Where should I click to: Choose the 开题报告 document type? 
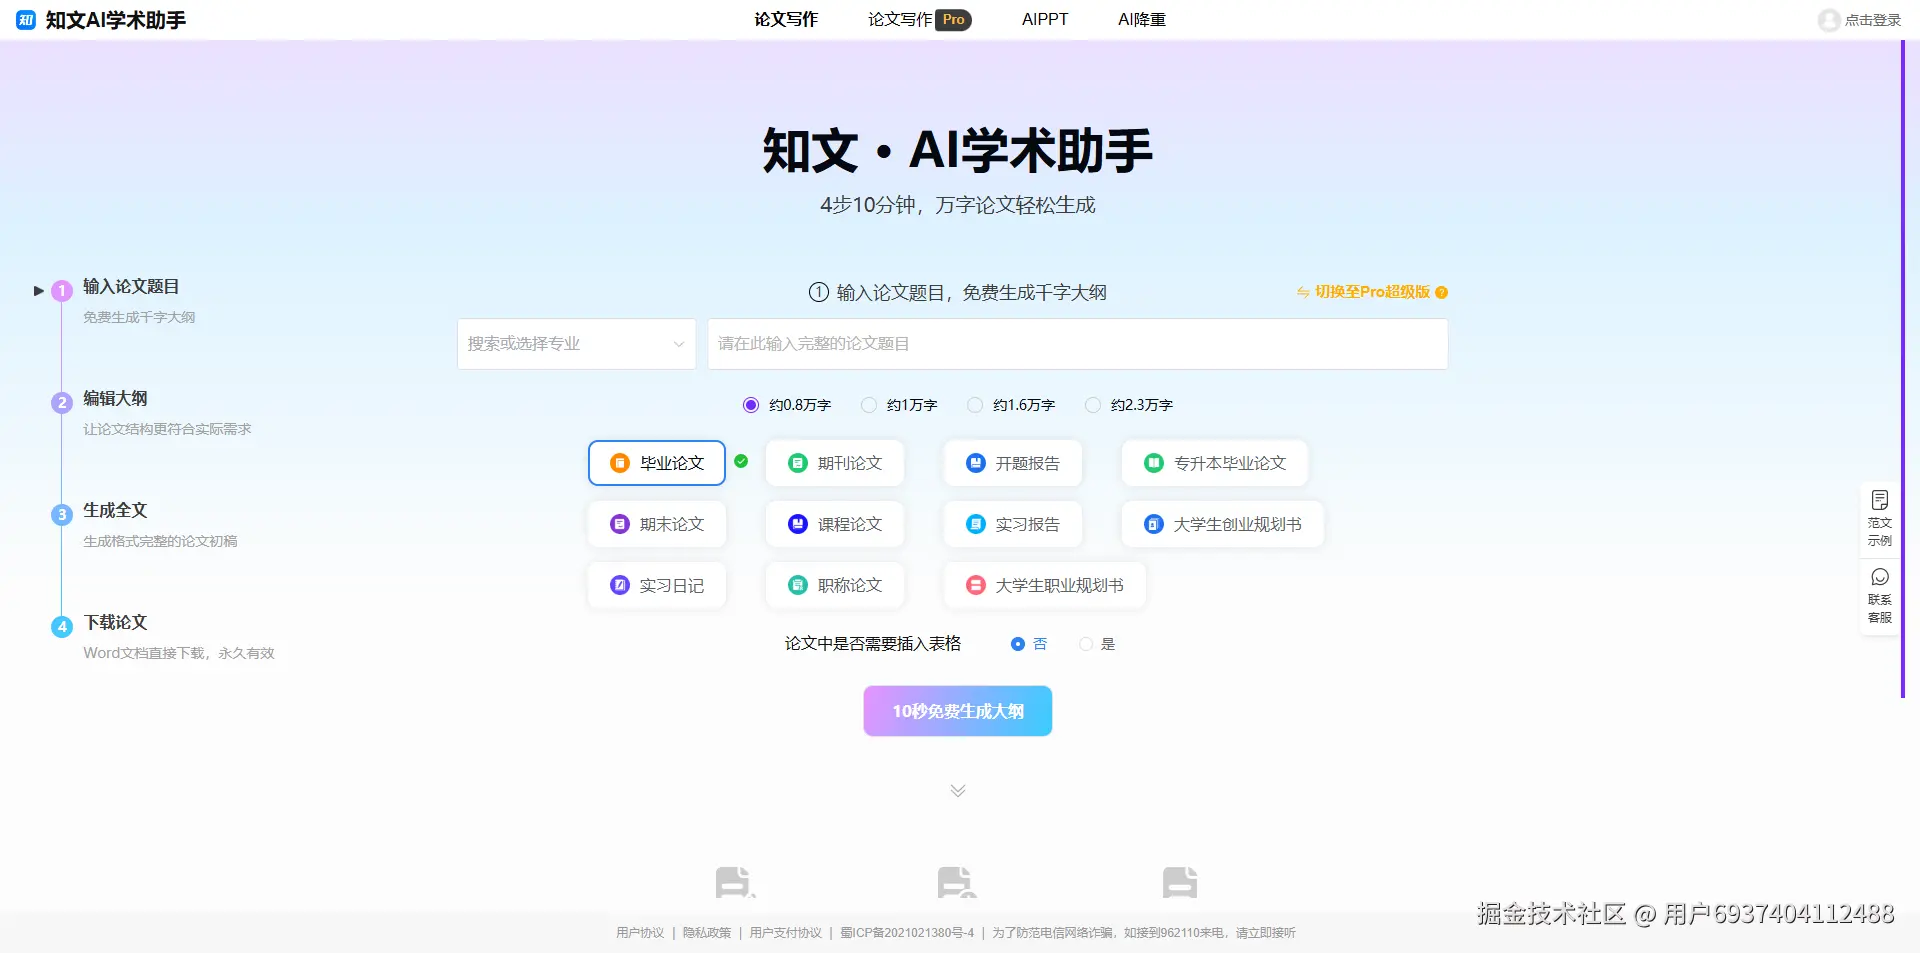coord(1012,463)
